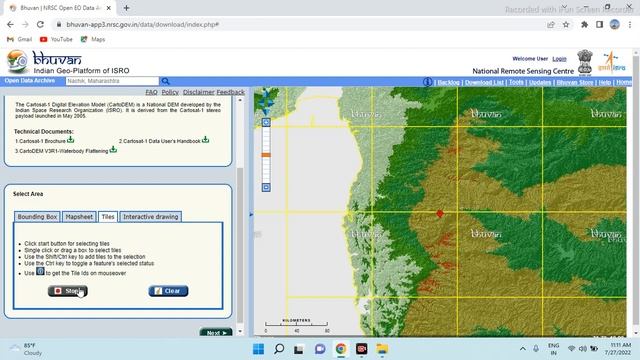Click the Next button
This screenshot has width=640, height=360.
pyautogui.click(x=216, y=333)
